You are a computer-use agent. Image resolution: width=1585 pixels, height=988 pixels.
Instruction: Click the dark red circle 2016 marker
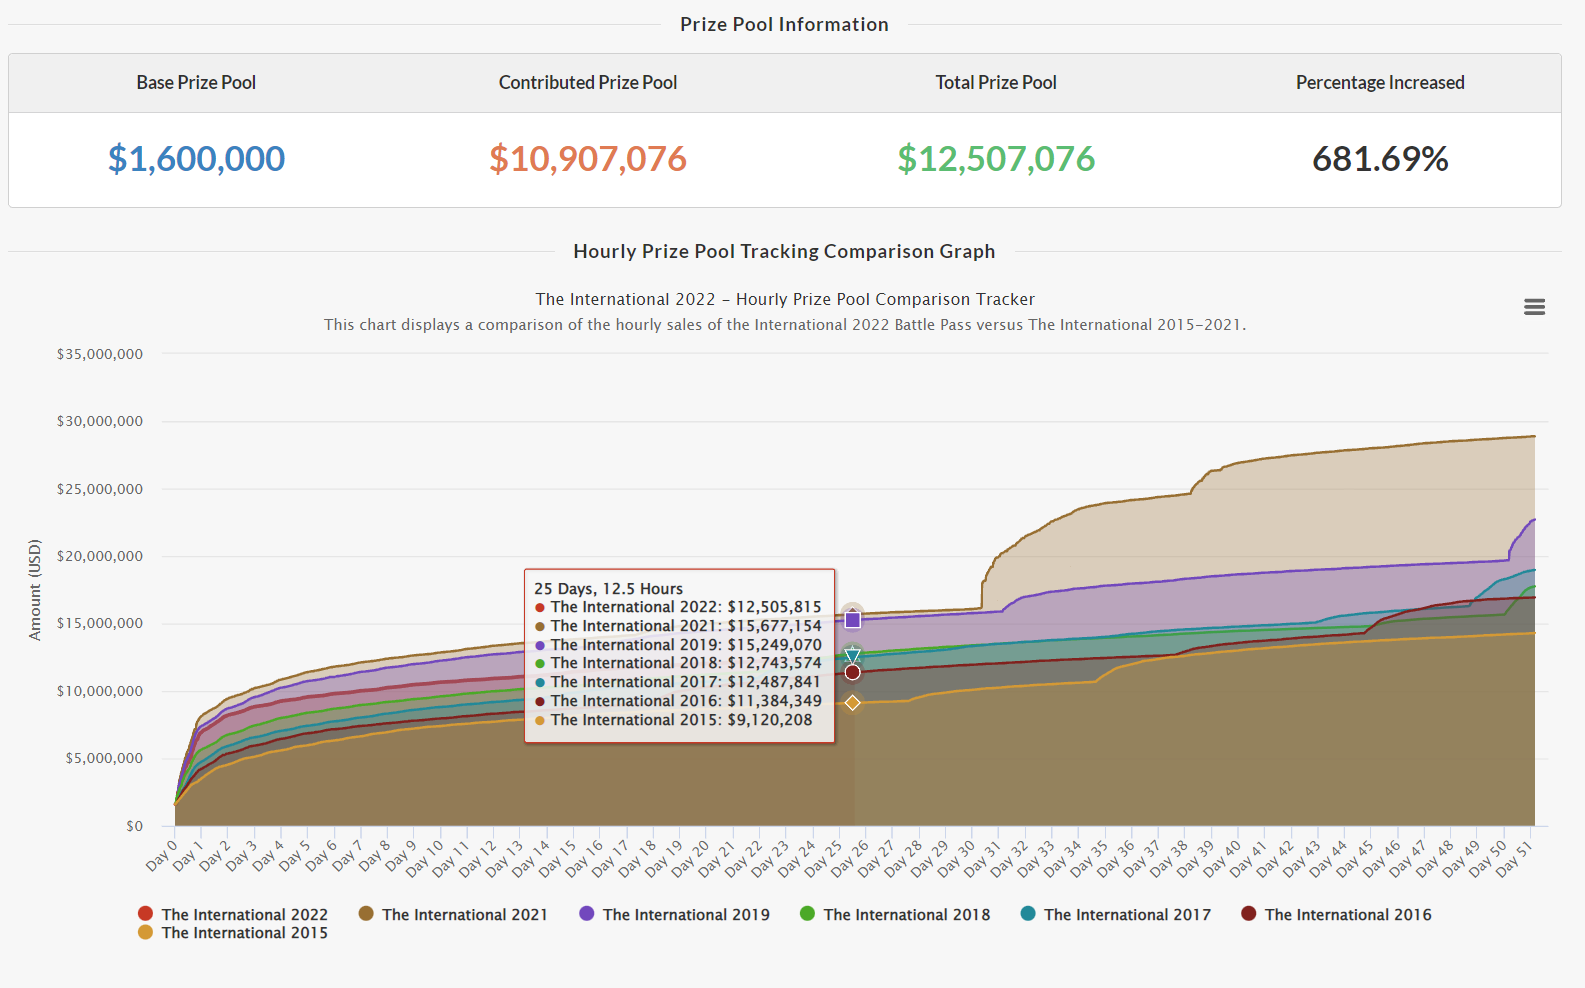852,672
